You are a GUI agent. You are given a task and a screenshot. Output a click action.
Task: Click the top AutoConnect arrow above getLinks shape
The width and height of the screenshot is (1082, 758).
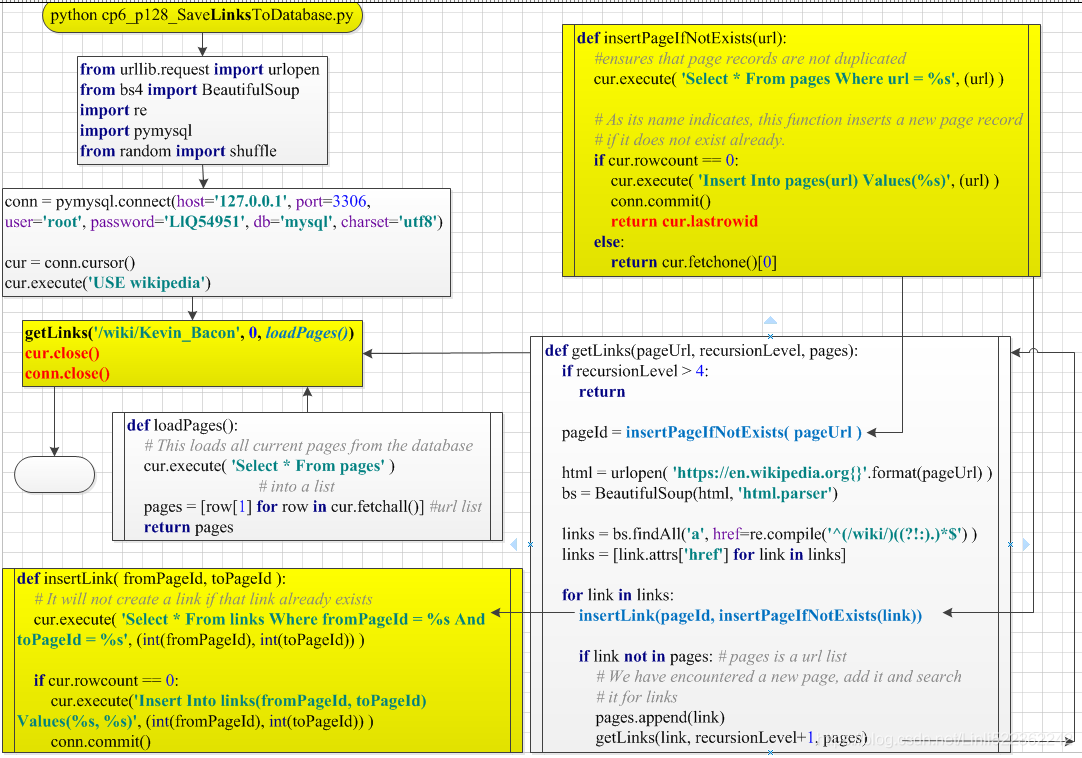771,320
